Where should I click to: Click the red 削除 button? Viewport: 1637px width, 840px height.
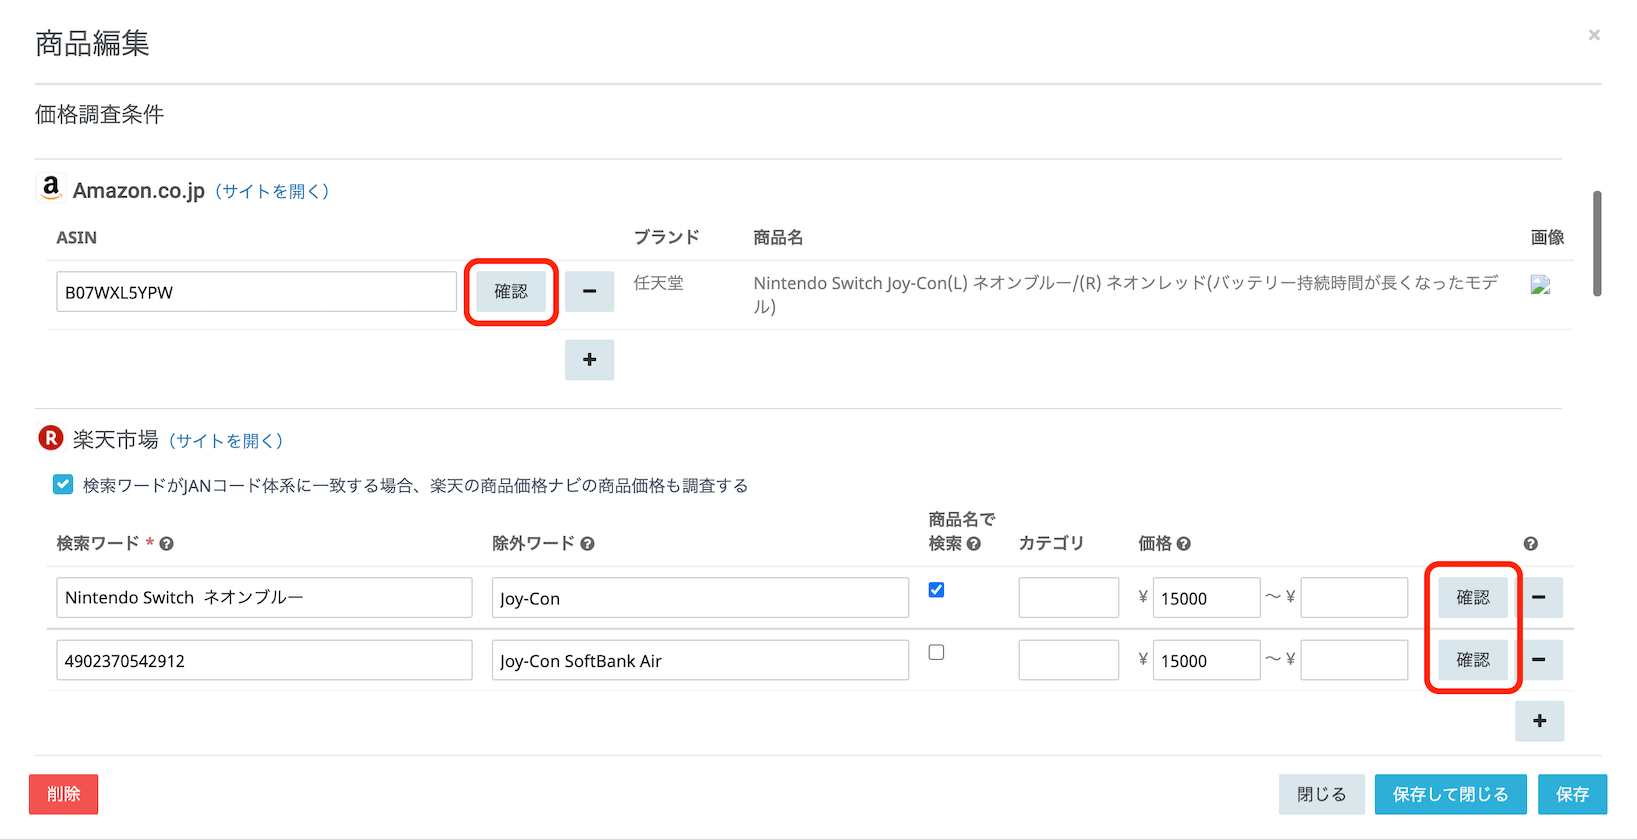click(x=63, y=794)
